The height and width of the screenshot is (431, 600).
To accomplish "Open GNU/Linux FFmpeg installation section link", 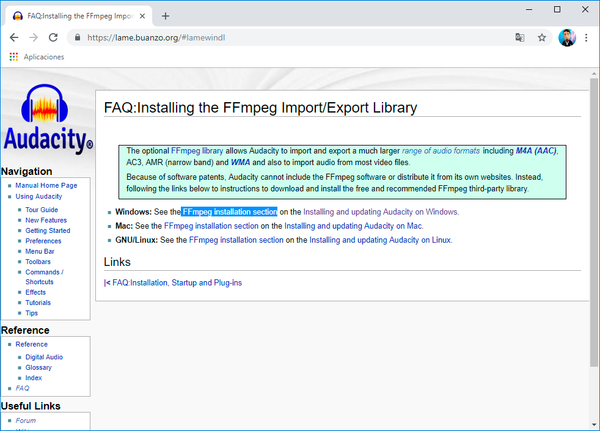I will (x=236, y=240).
